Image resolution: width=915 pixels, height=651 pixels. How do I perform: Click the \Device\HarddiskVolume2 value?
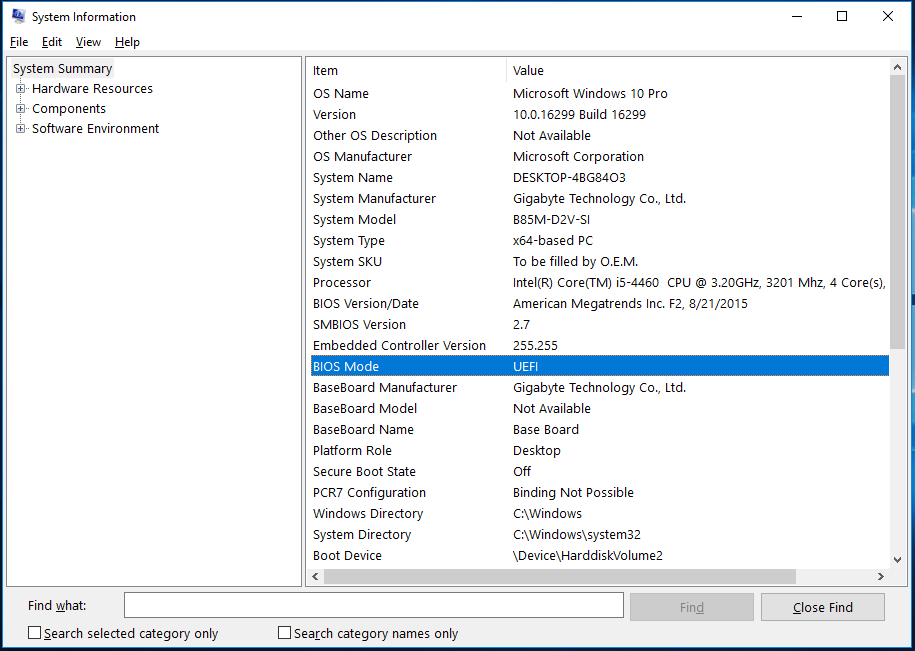588,555
